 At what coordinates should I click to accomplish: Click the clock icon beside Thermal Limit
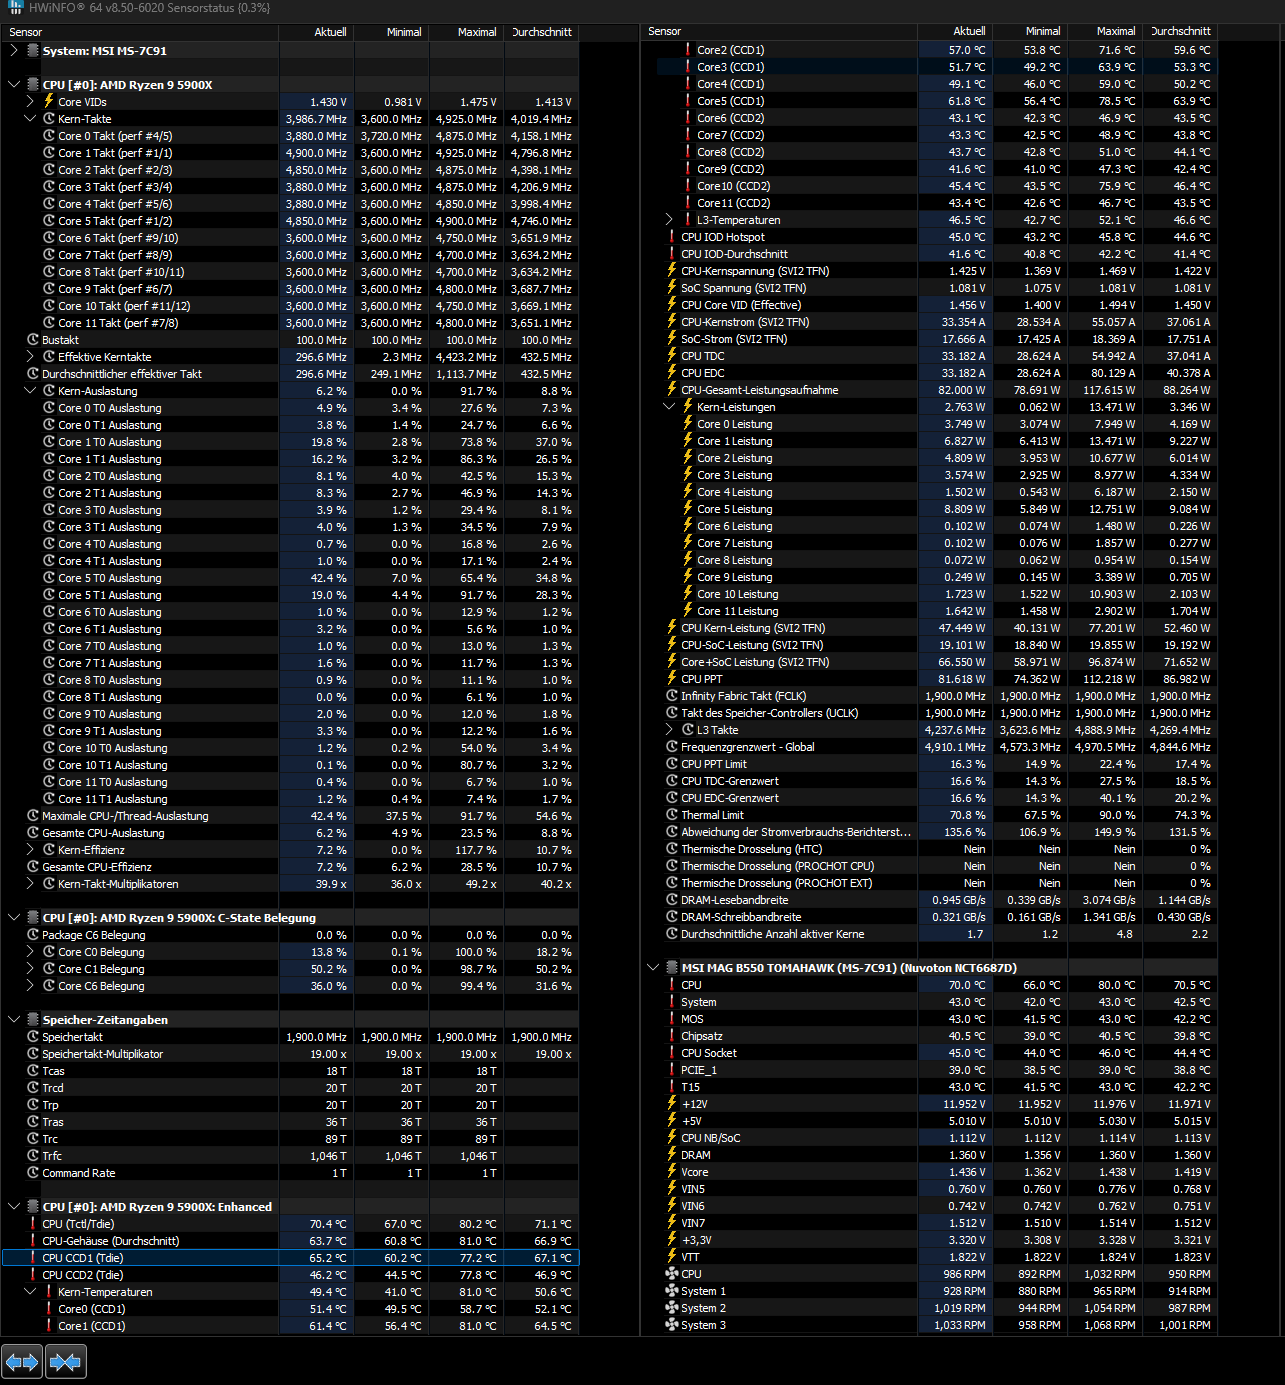point(672,815)
